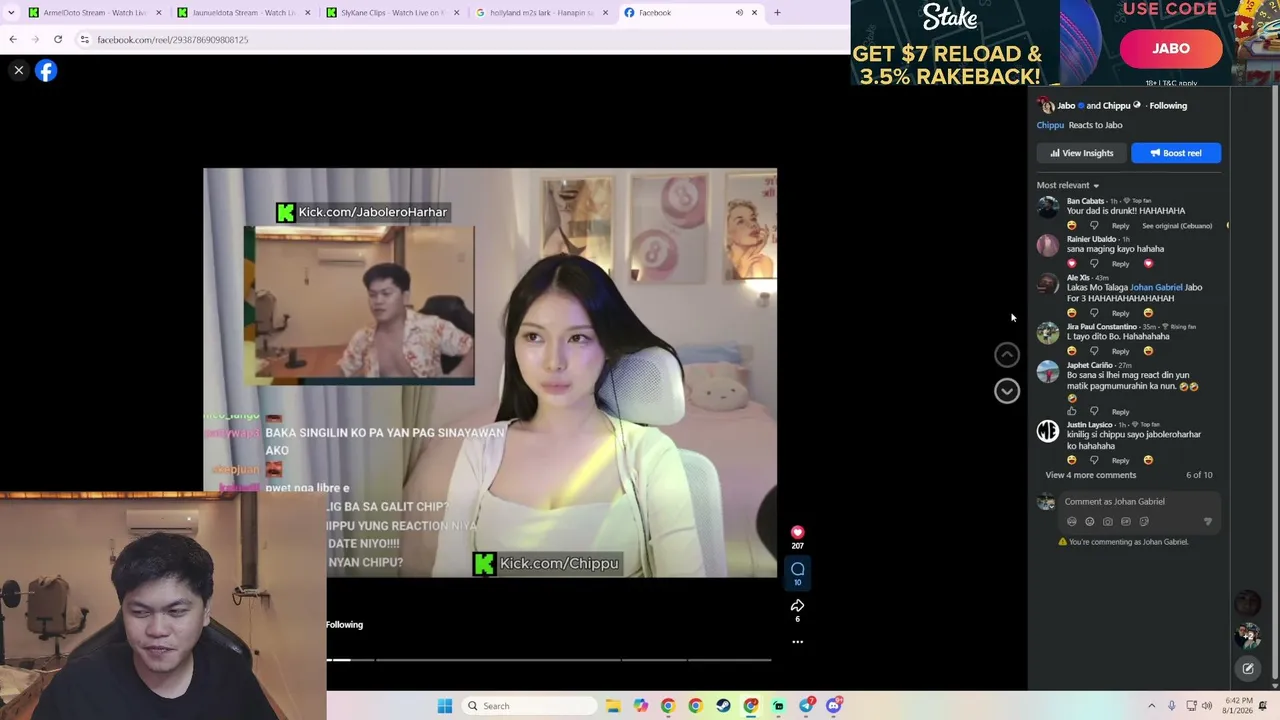Image resolution: width=1280 pixels, height=720 pixels.
Task: Insert a sticker in the comment
Action: [x=1144, y=522]
